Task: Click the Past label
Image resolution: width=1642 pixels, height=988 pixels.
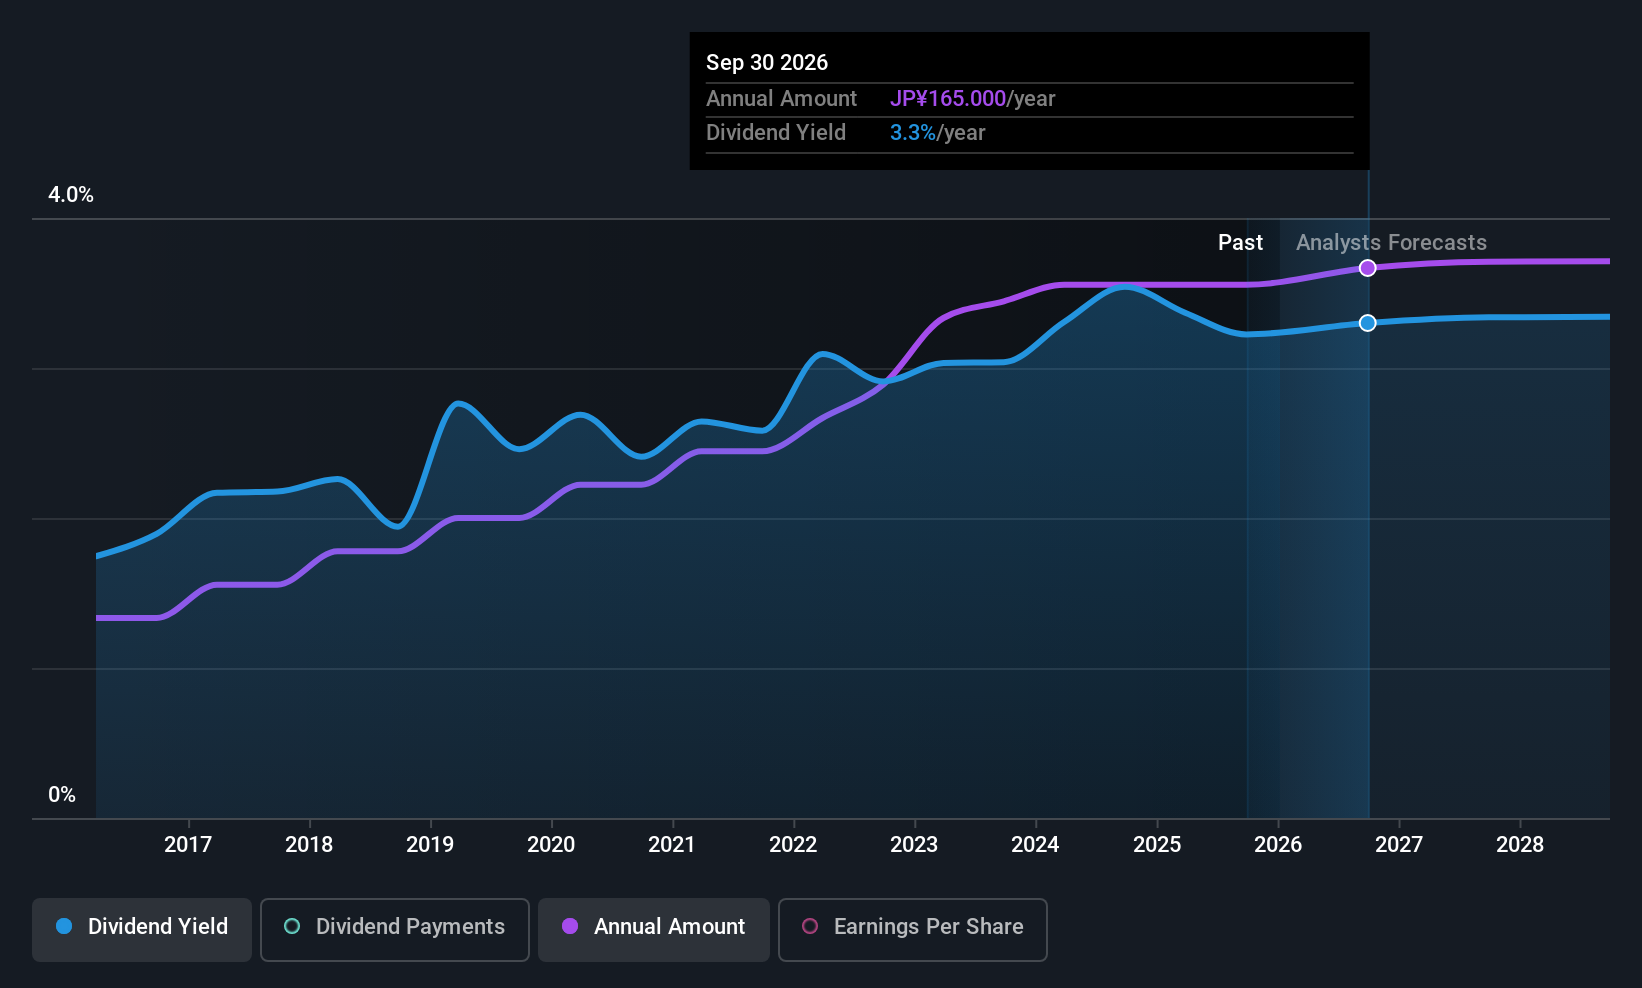Action: [1240, 243]
